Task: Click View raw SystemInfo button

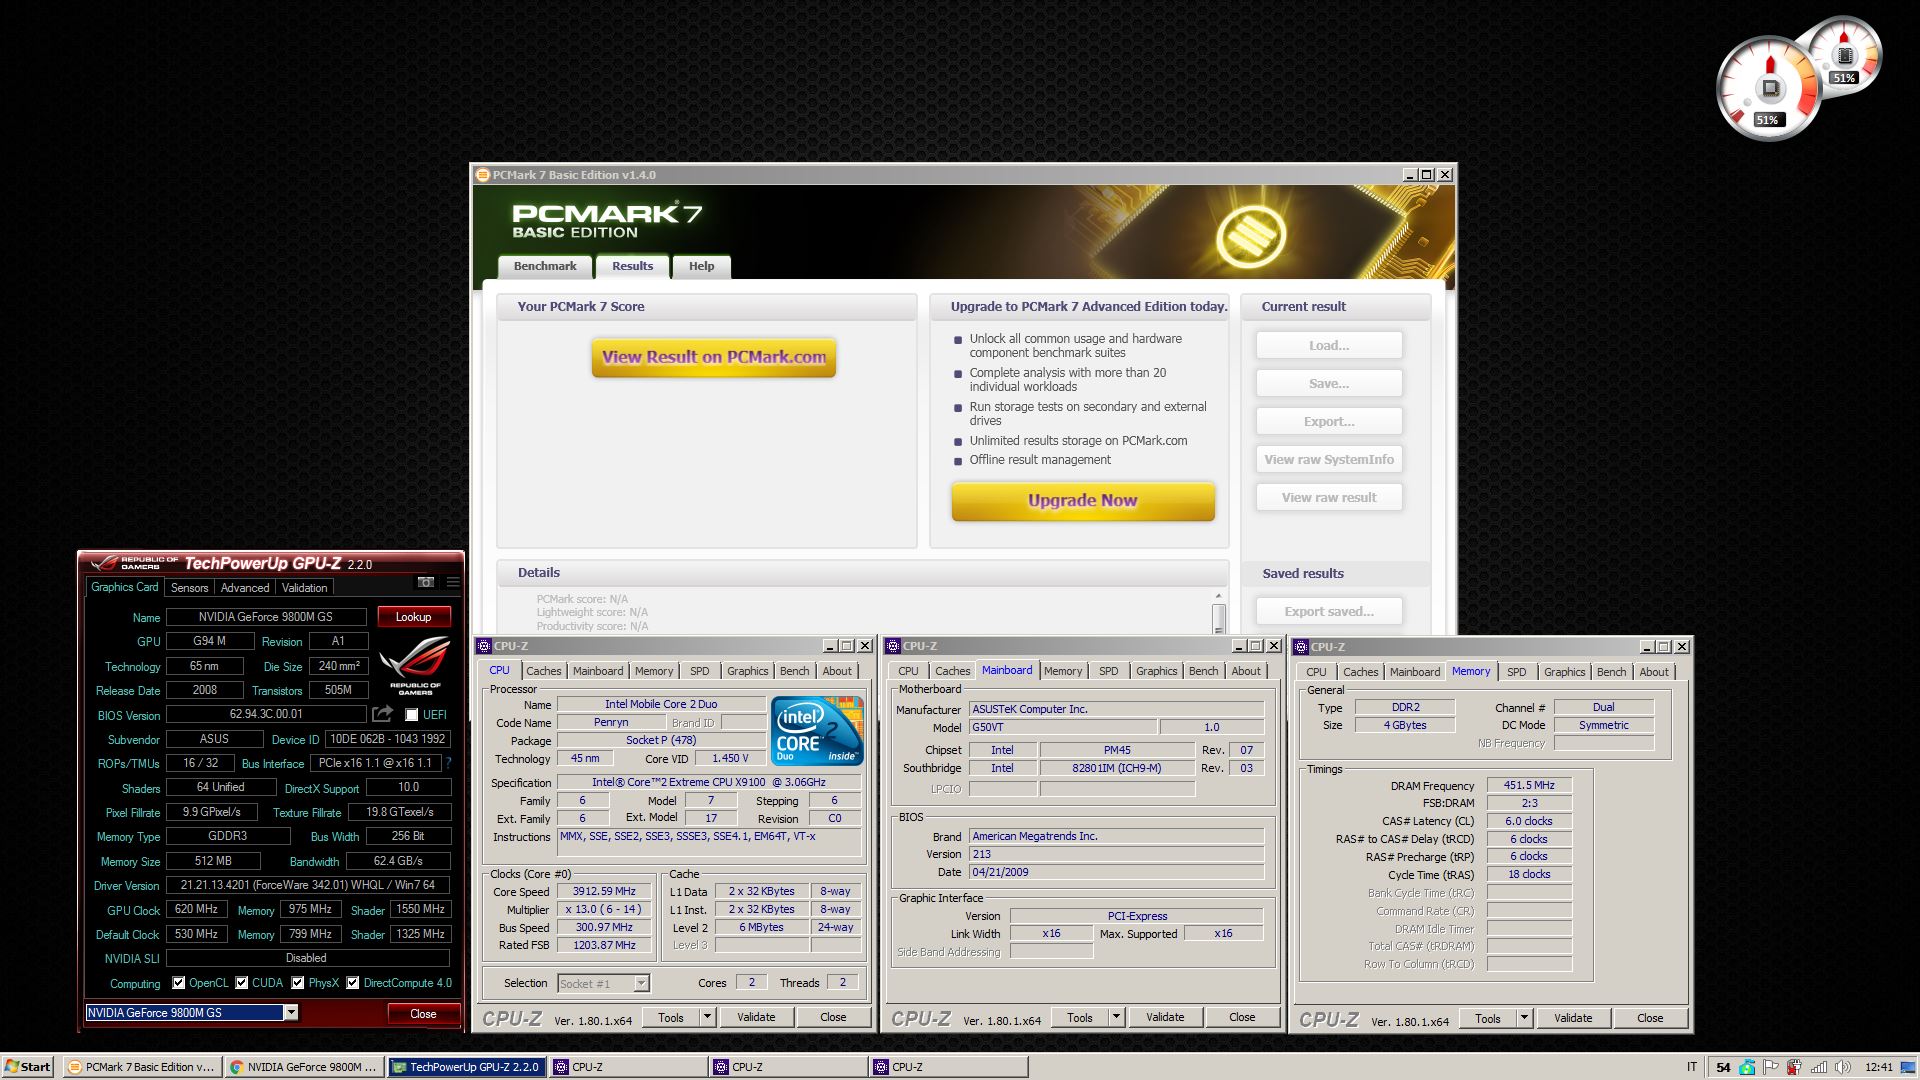Action: point(1329,459)
